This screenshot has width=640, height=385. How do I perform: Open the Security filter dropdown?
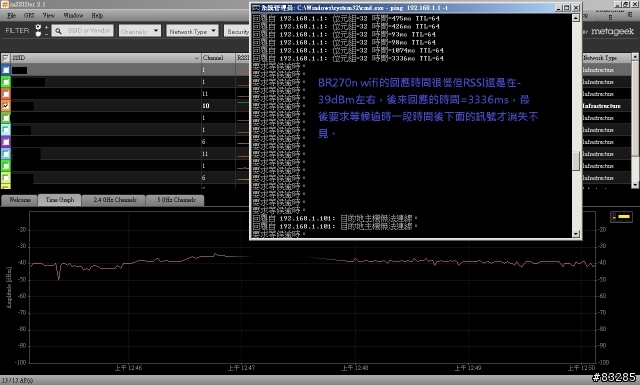pyautogui.click(x=237, y=31)
